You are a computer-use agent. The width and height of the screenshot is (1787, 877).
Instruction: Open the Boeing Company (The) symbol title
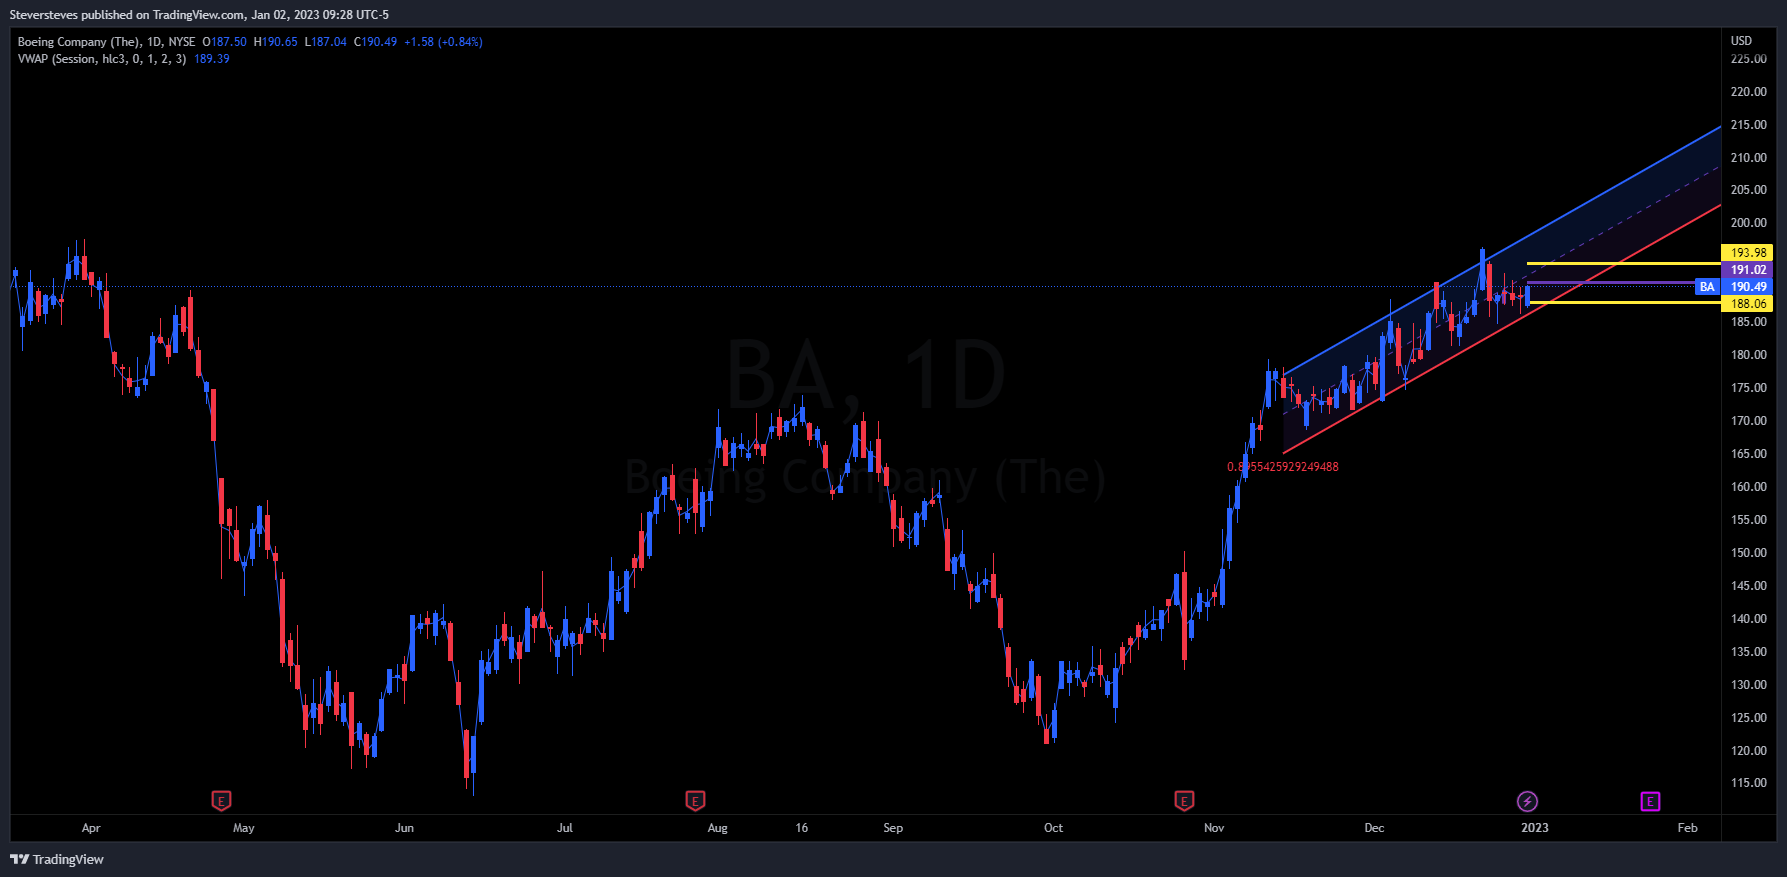[78, 42]
